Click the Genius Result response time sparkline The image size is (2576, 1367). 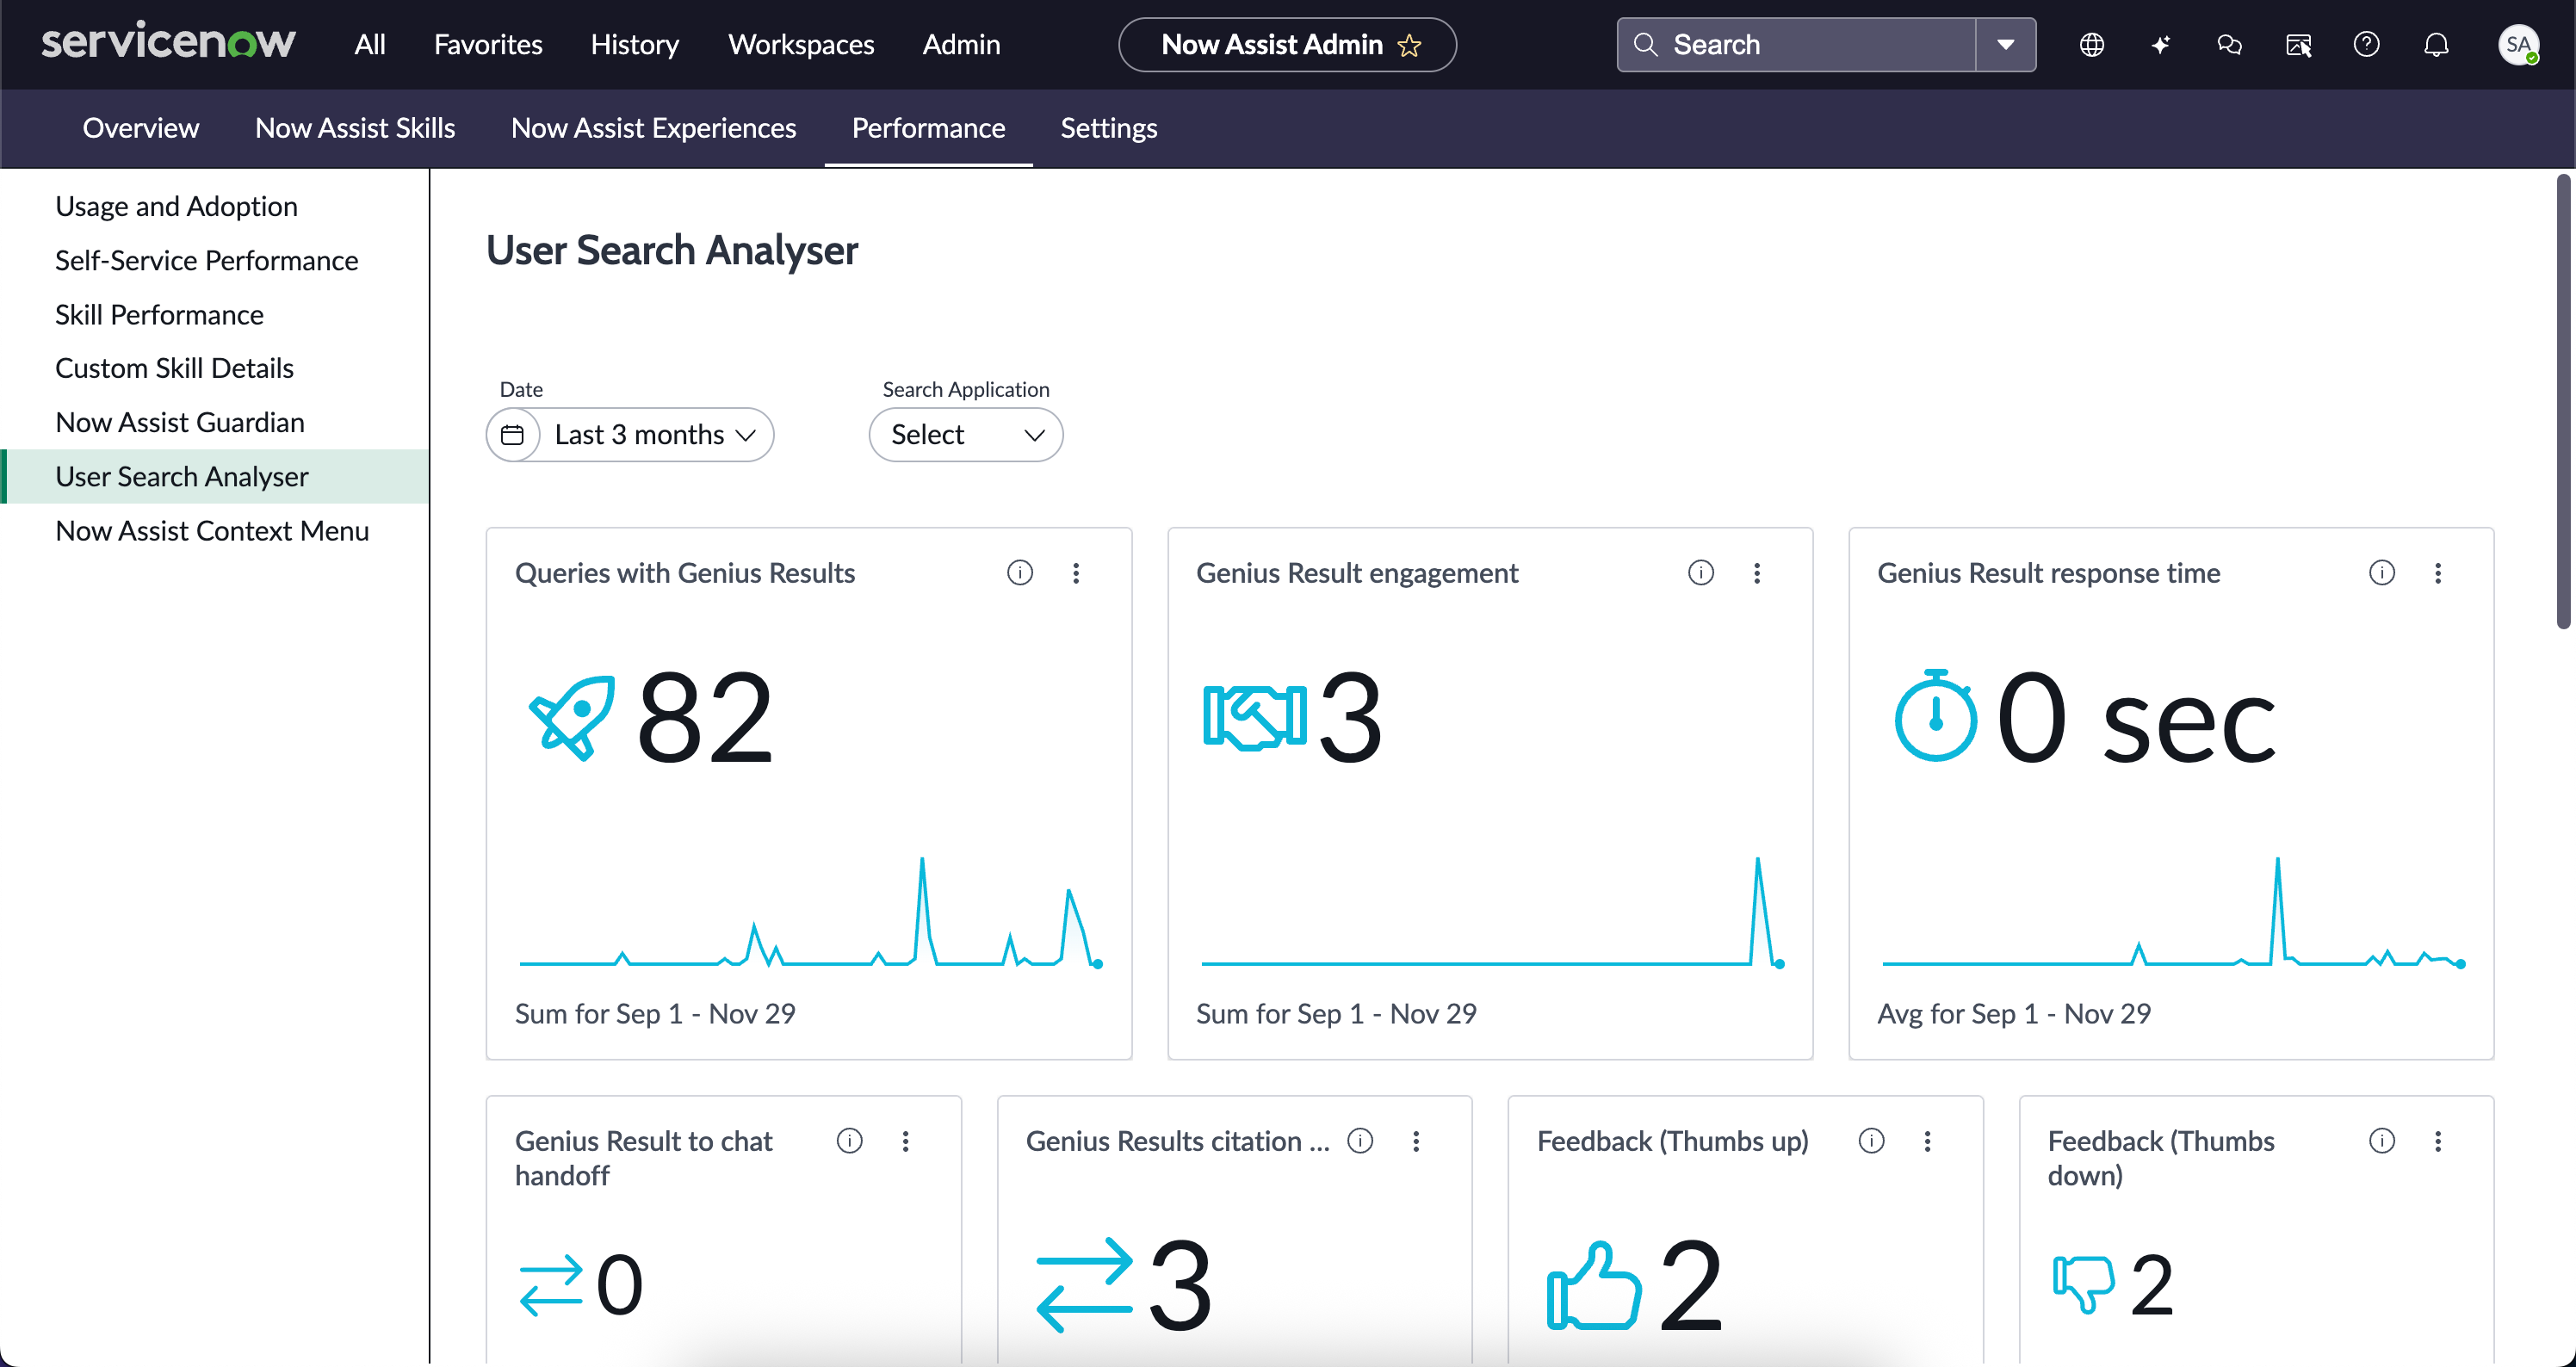coord(2172,912)
